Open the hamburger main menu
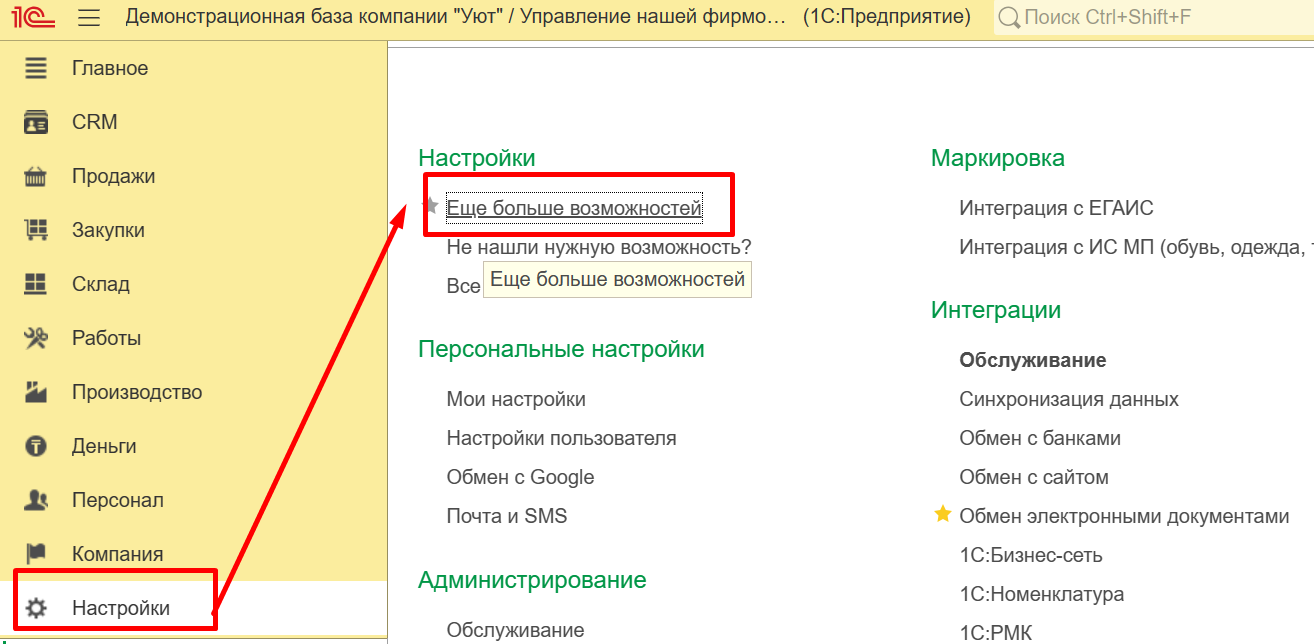The image size is (1314, 644). (x=89, y=18)
